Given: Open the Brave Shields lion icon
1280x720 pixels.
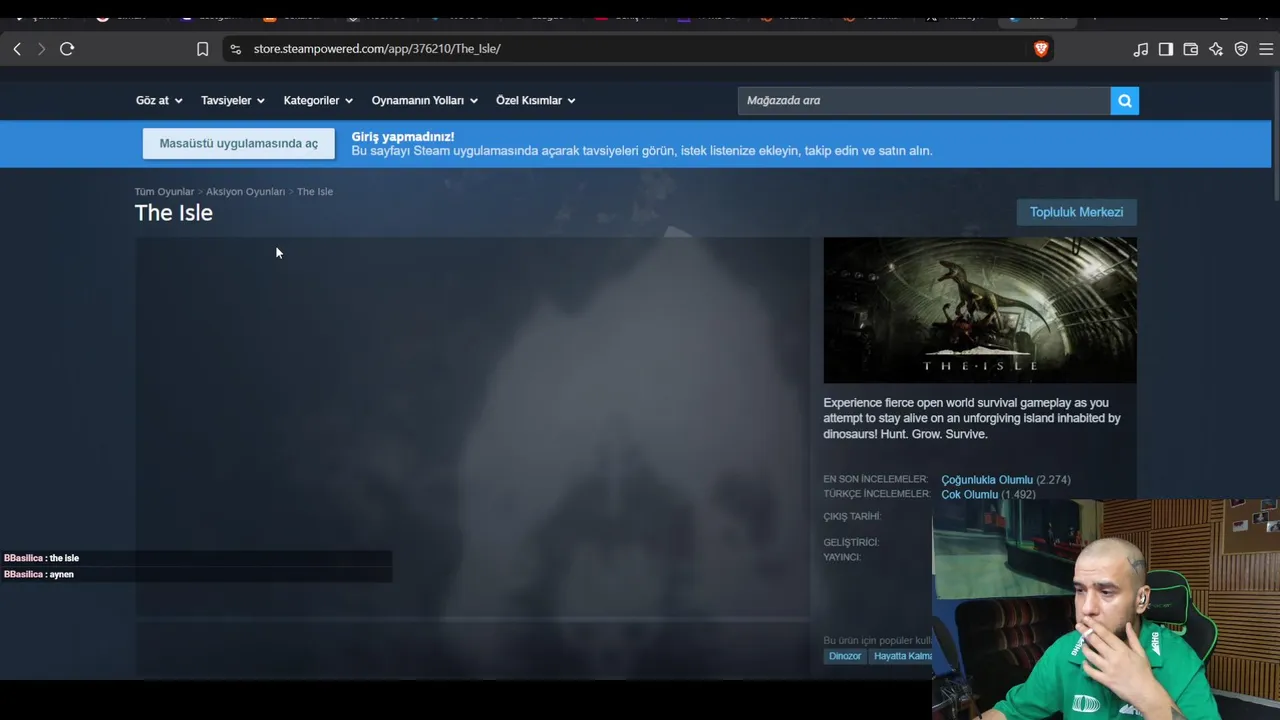Looking at the screenshot, I should click(1041, 49).
